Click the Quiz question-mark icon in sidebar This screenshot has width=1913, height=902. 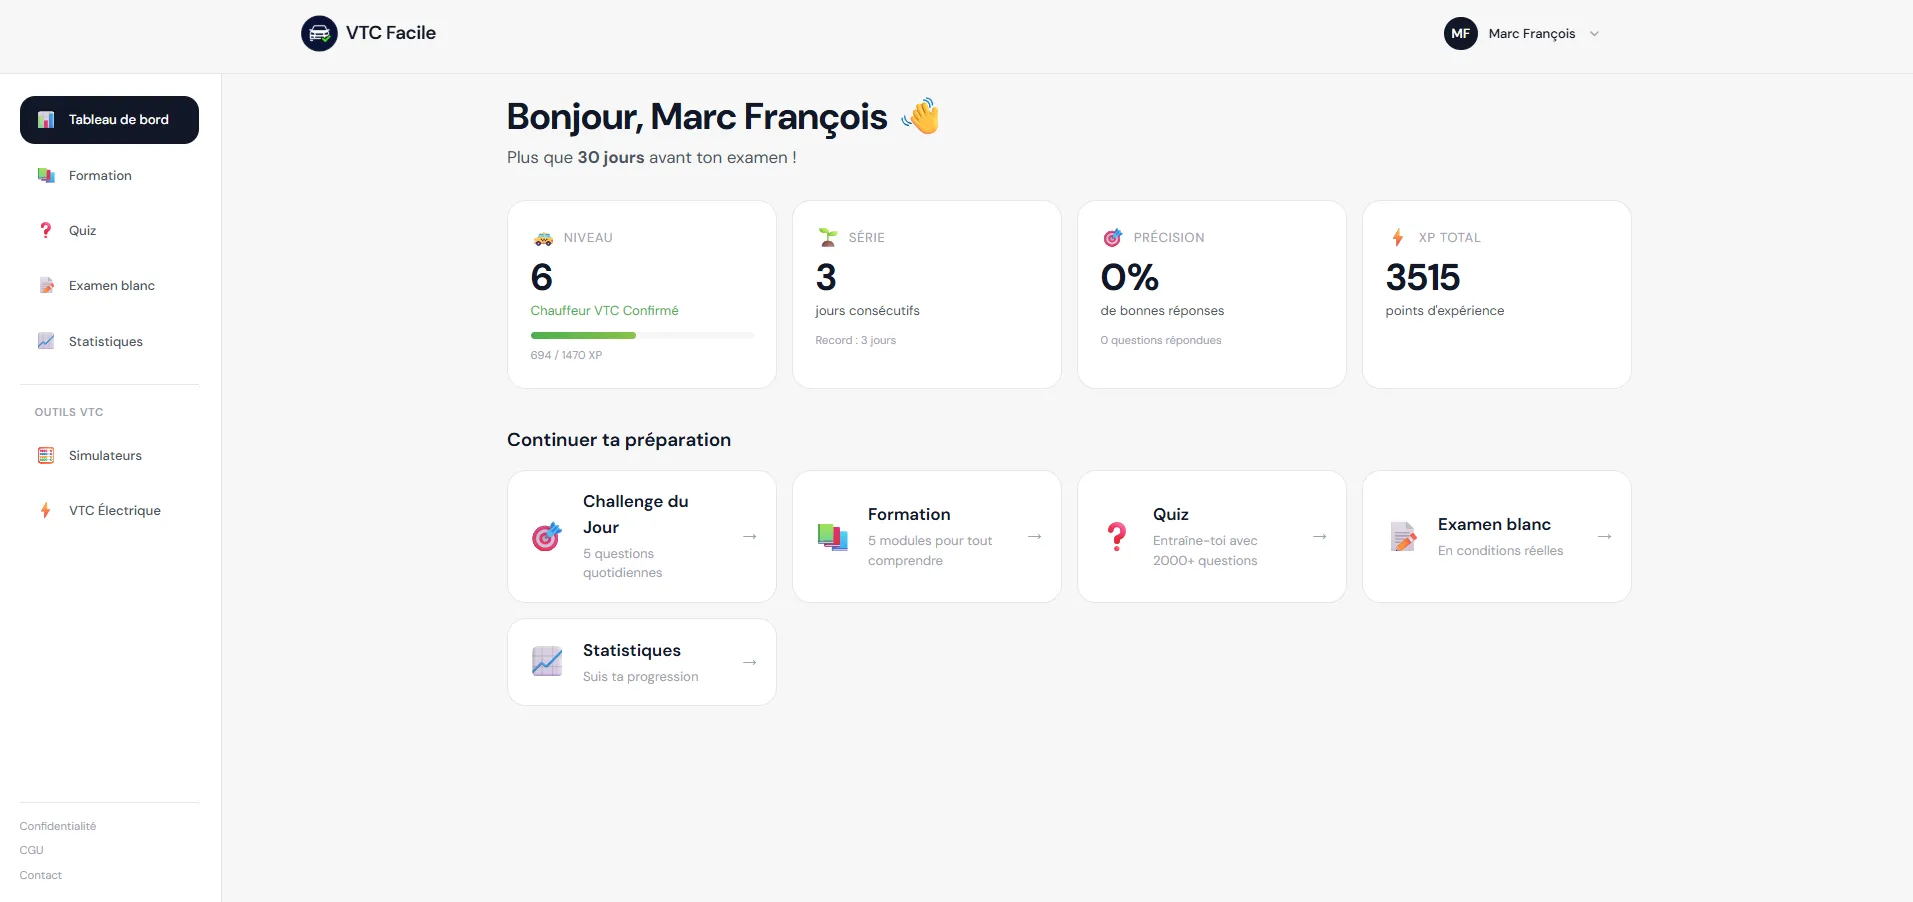45,230
